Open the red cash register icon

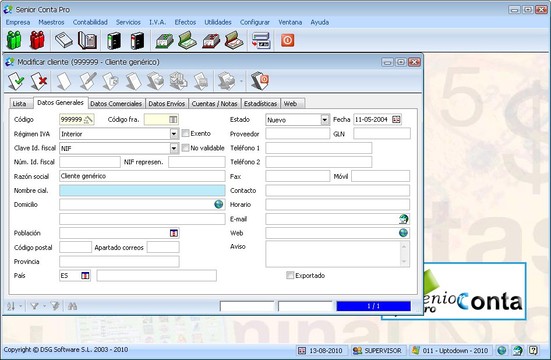pos(211,41)
